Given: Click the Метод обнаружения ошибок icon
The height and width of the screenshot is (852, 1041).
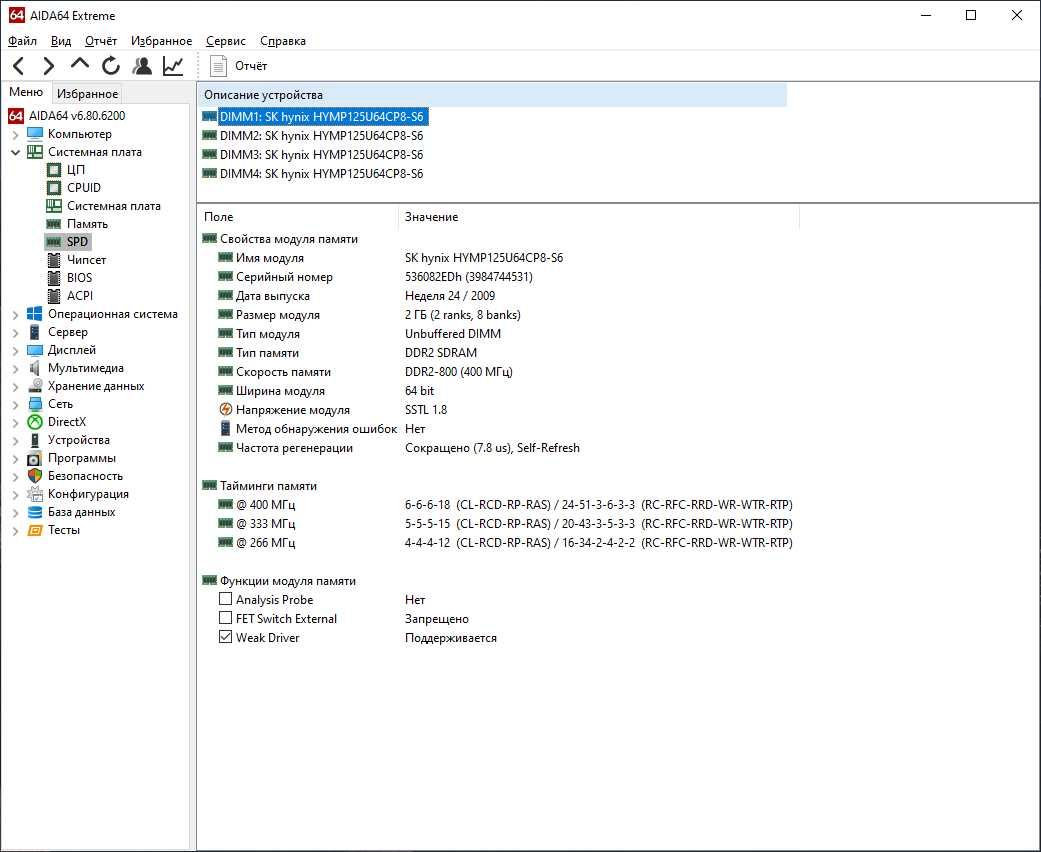Looking at the screenshot, I should point(226,429).
